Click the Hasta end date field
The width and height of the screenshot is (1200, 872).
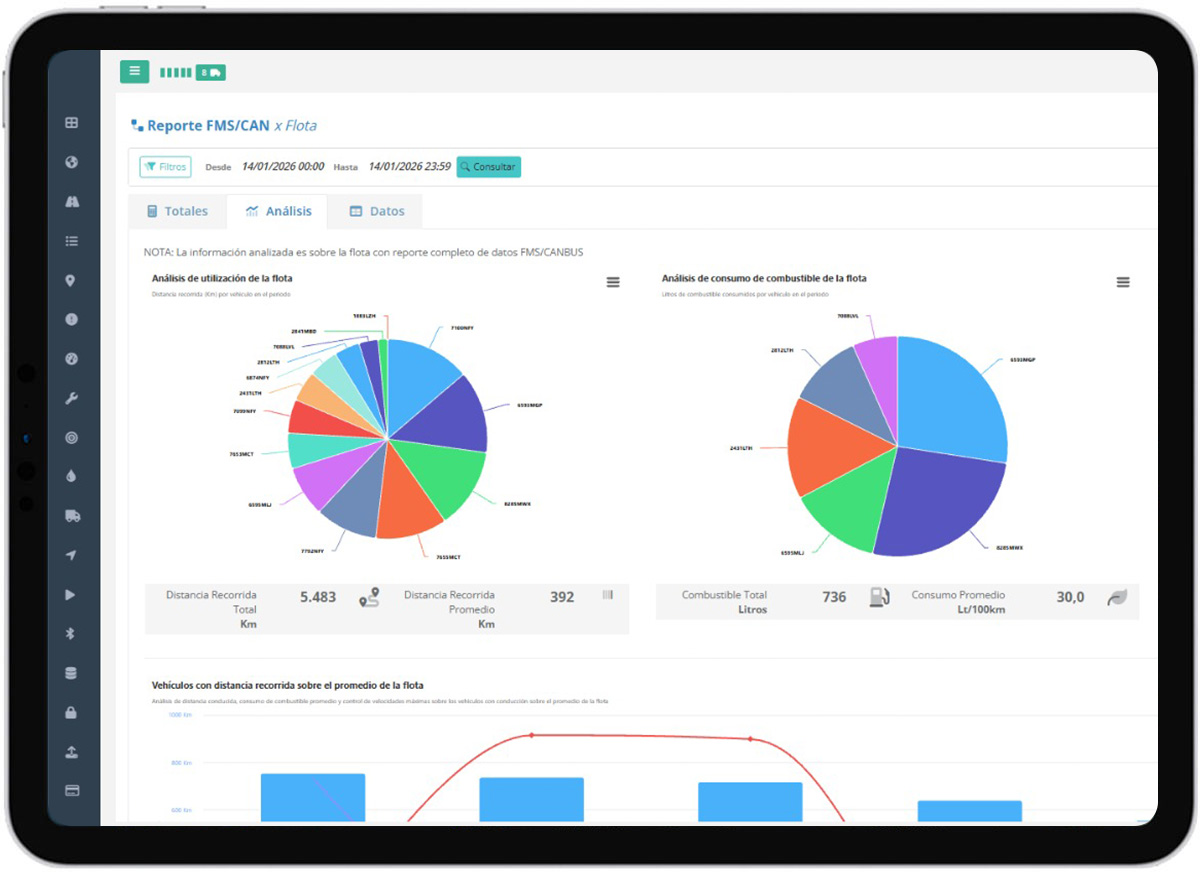coord(410,167)
